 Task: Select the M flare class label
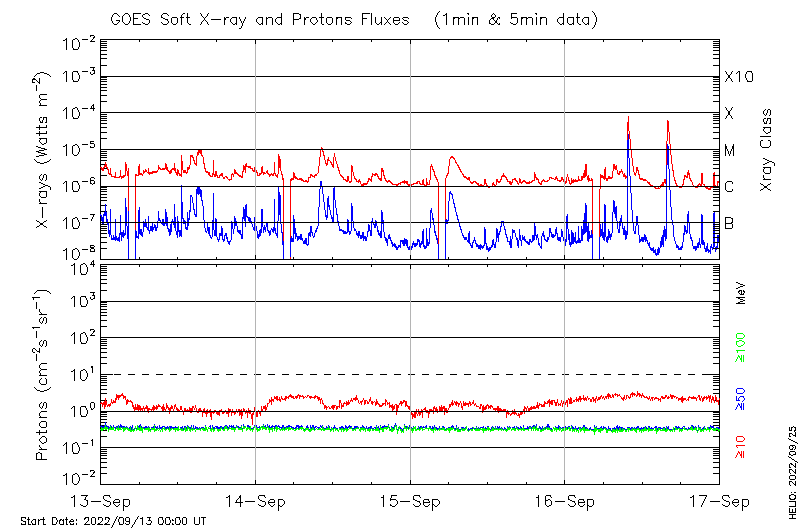730,151
